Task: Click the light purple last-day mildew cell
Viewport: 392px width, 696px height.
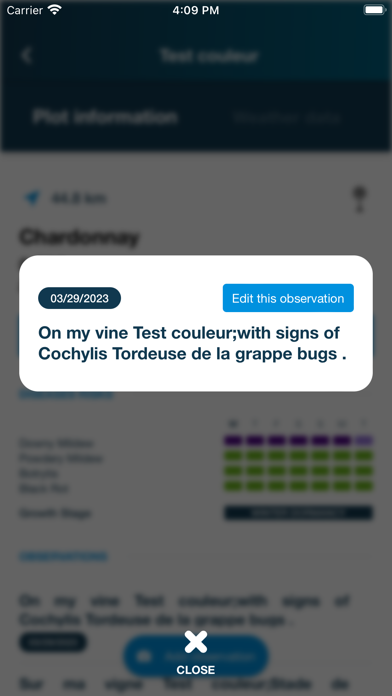Action: tap(364, 440)
